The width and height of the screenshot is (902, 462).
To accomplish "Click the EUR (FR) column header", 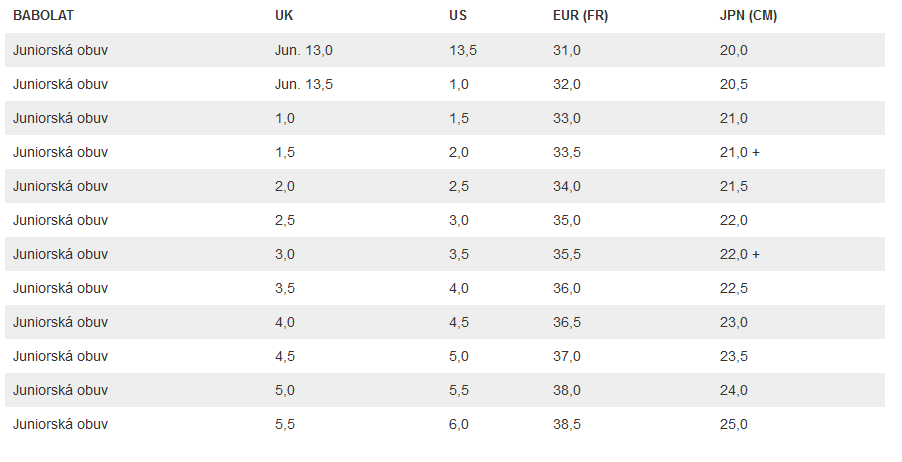I will pos(580,16).
